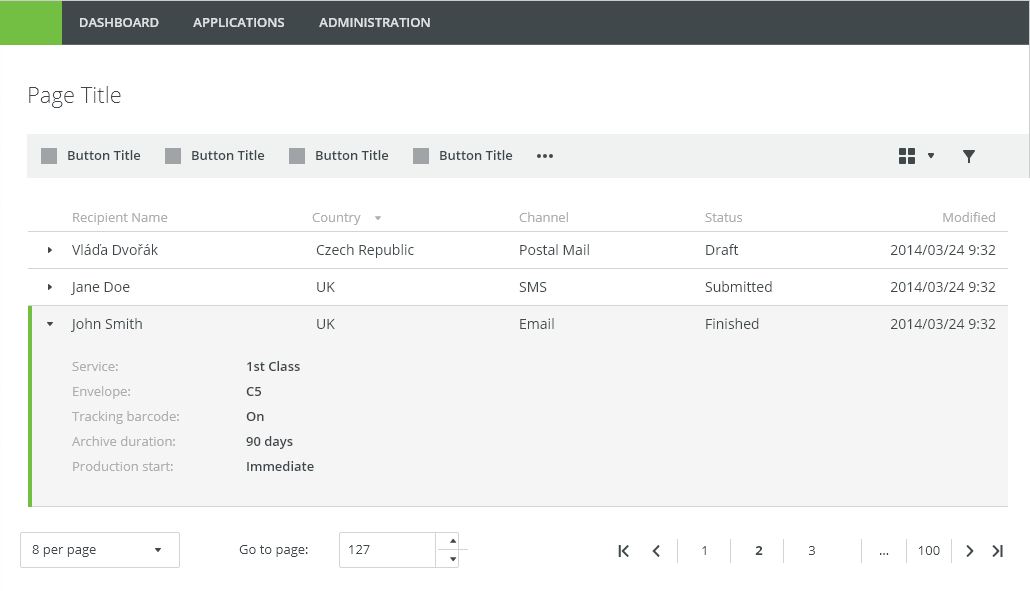Click the fourth Button Title toolbar button

point(463,156)
